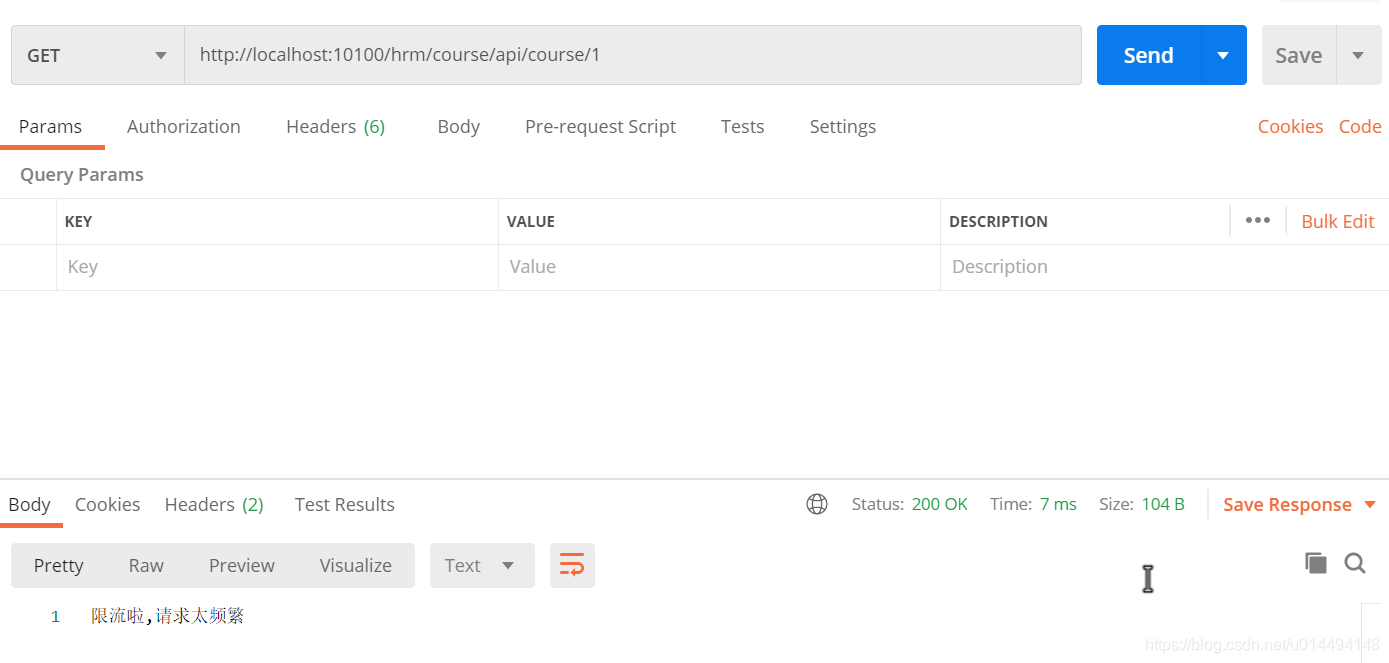This screenshot has height=663, width=1389.
Task: Select the Visualize view
Action: tap(355, 566)
